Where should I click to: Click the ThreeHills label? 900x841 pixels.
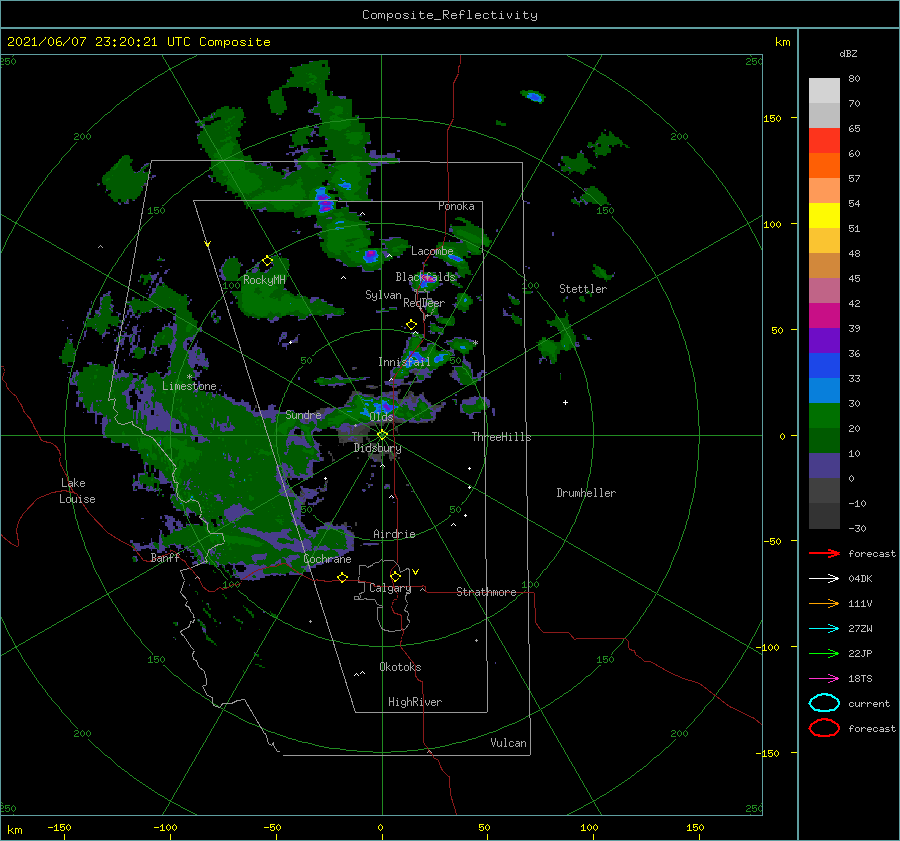(501, 437)
